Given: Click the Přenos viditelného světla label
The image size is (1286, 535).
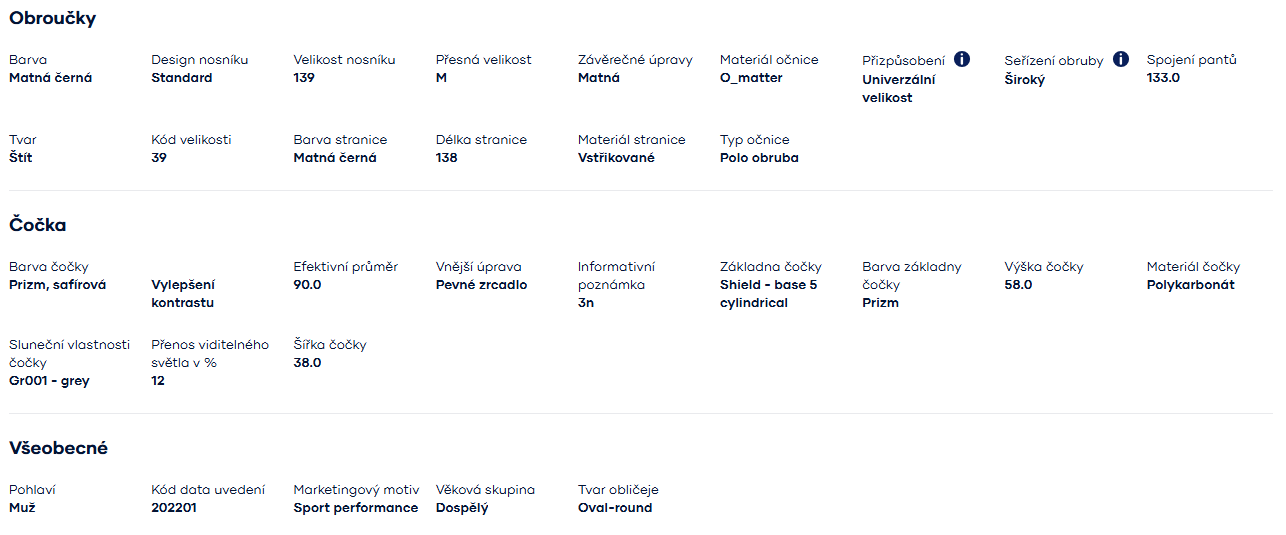Looking at the screenshot, I should tap(210, 354).
